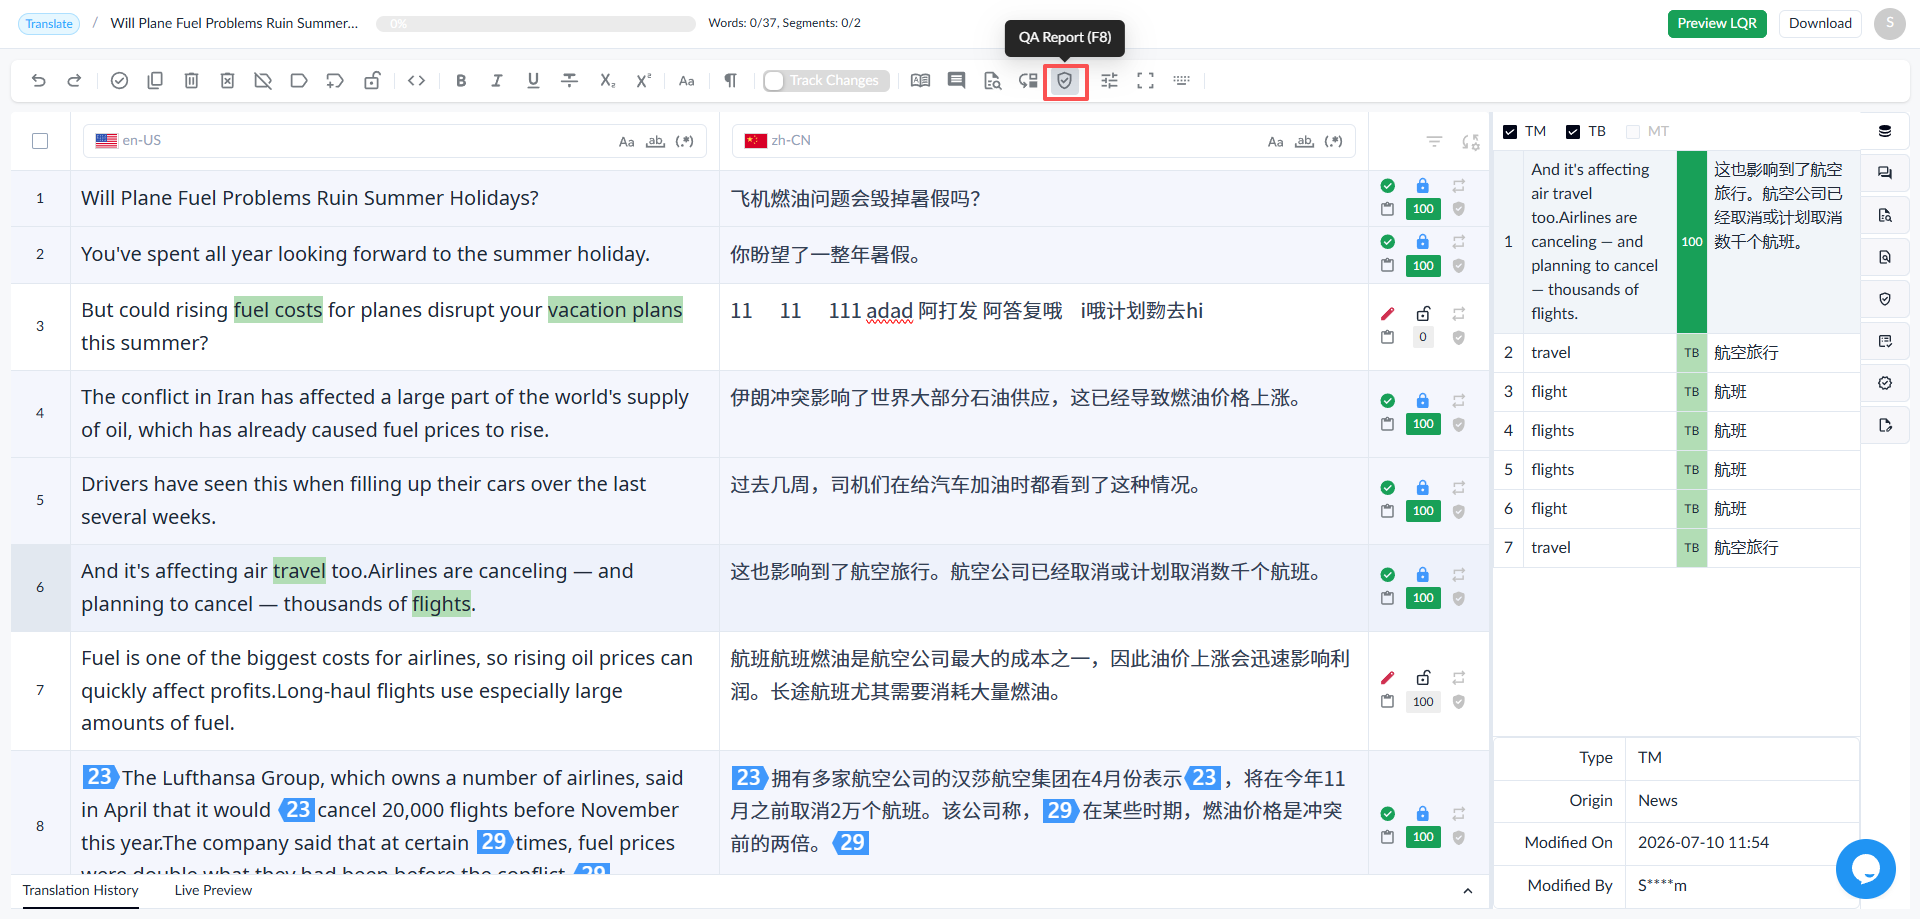Undo the last edit
Image resolution: width=1920 pixels, height=919 pixels.
click(x=39, y=81)
